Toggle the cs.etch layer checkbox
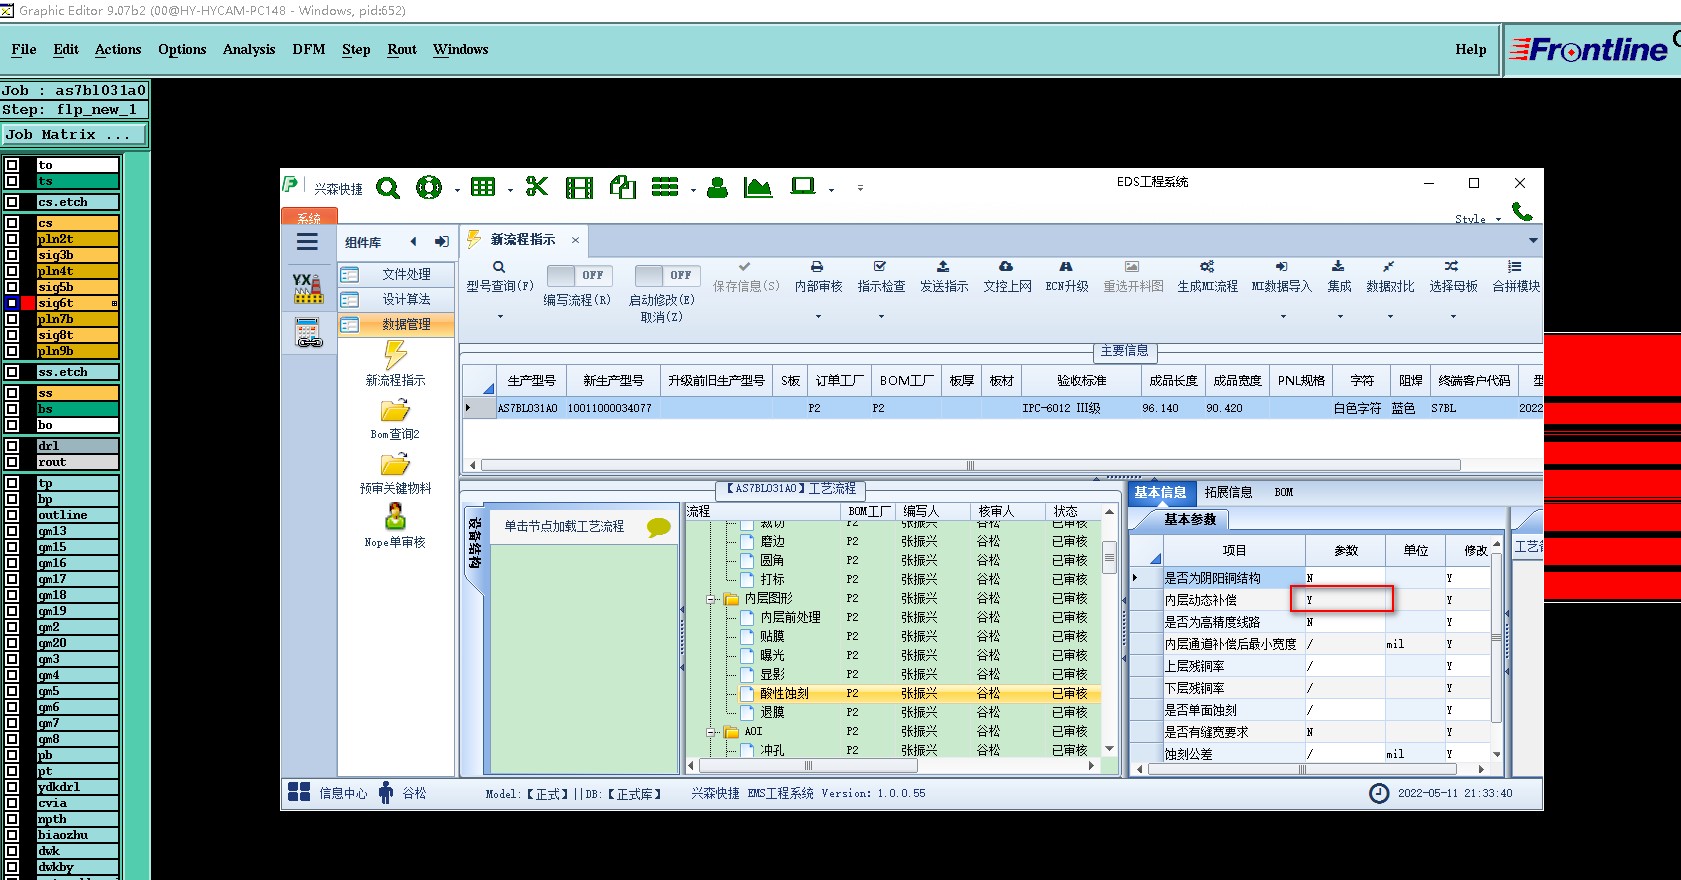 click(x=12, y=202)
